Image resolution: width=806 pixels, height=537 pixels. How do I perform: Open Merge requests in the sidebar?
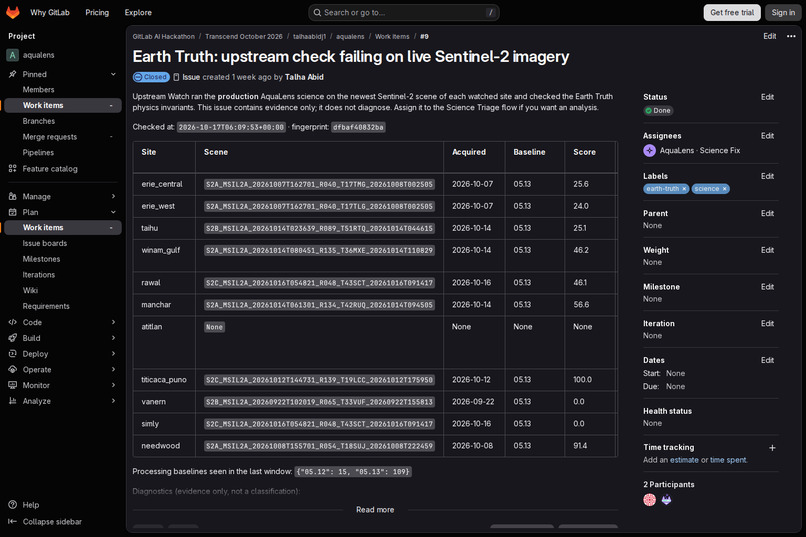[50, 137]
